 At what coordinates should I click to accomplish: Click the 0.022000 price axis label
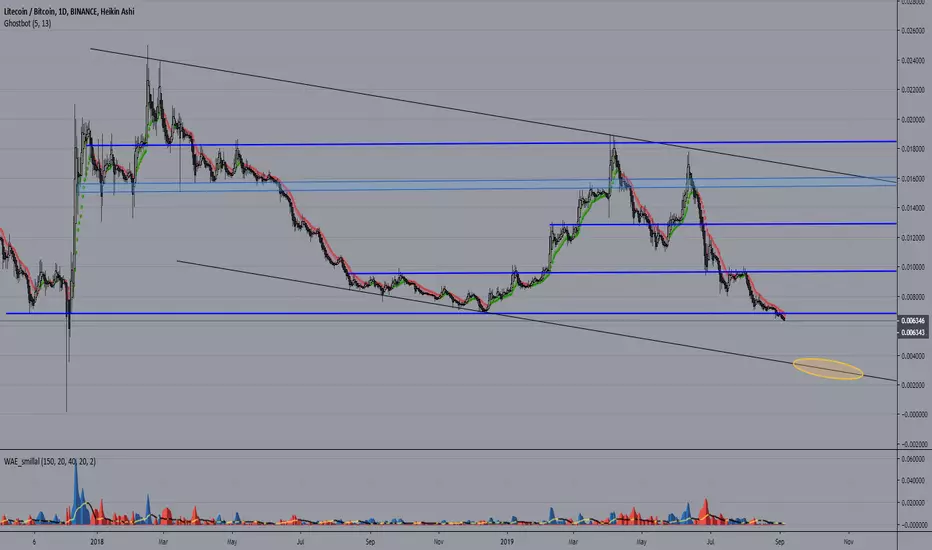(912, 90)
